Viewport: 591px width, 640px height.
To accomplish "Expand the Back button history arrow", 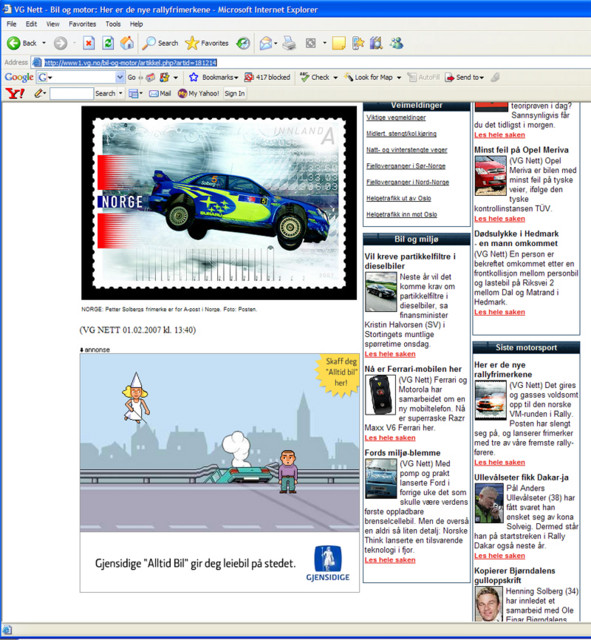I will point(44,43).
